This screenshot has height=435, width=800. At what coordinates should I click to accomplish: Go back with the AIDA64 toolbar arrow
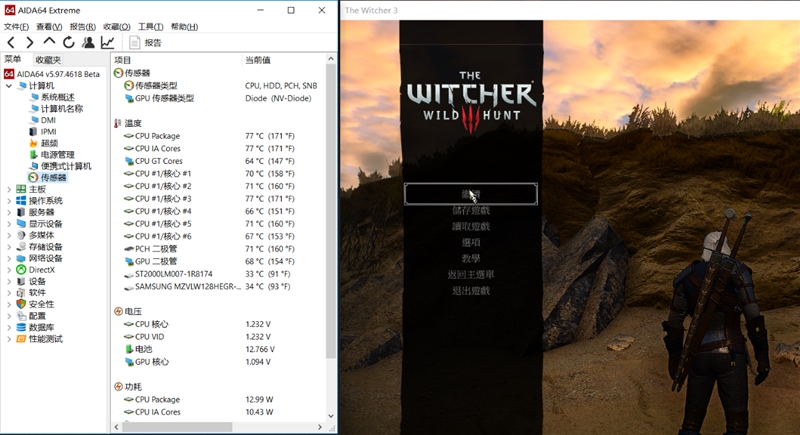pyautogui.click(x=11, y=43)
